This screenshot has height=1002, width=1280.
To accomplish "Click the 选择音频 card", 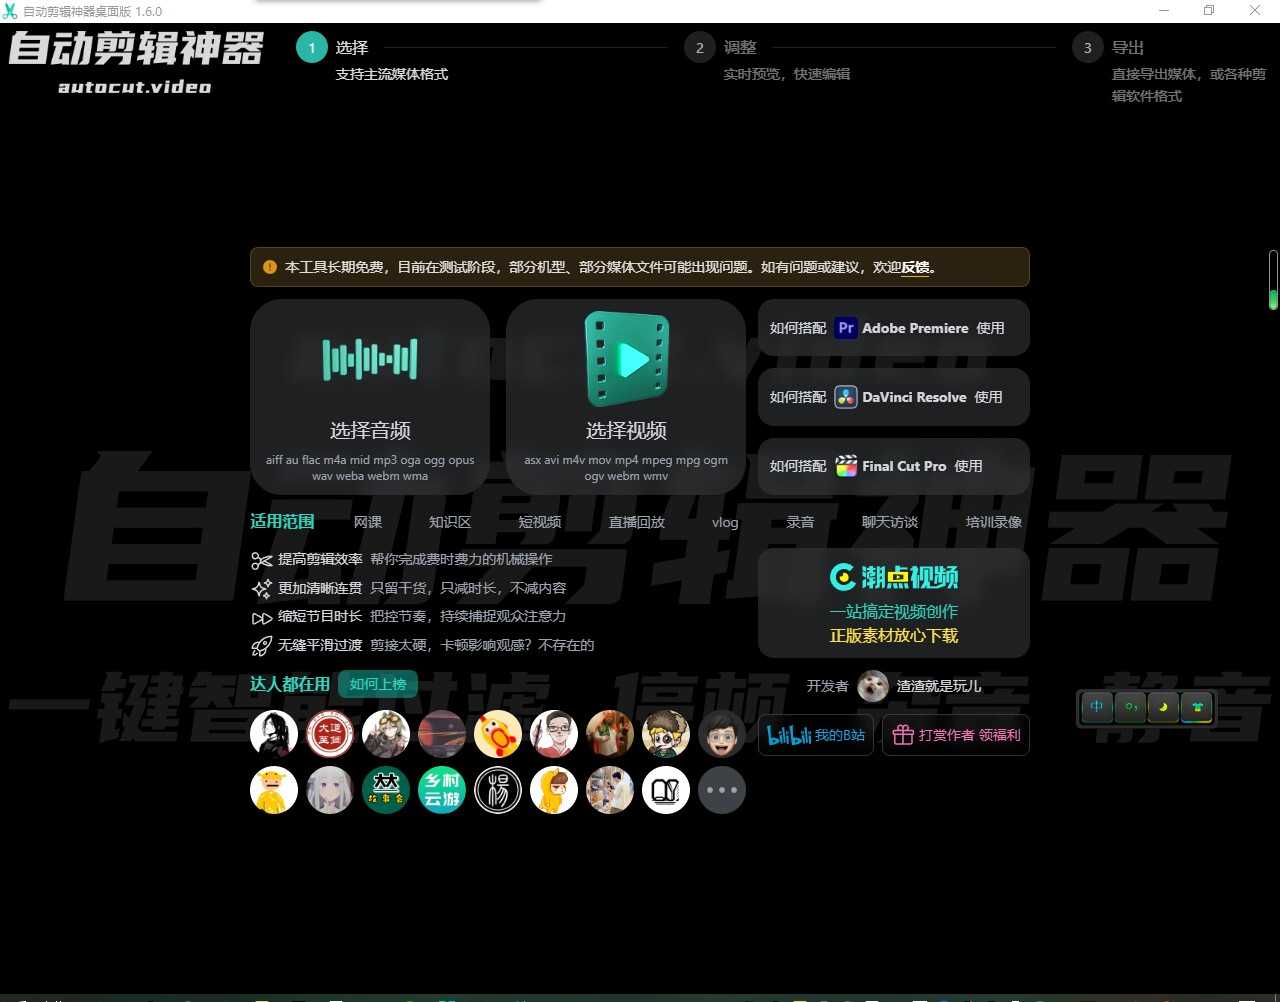I will (370, 397).
